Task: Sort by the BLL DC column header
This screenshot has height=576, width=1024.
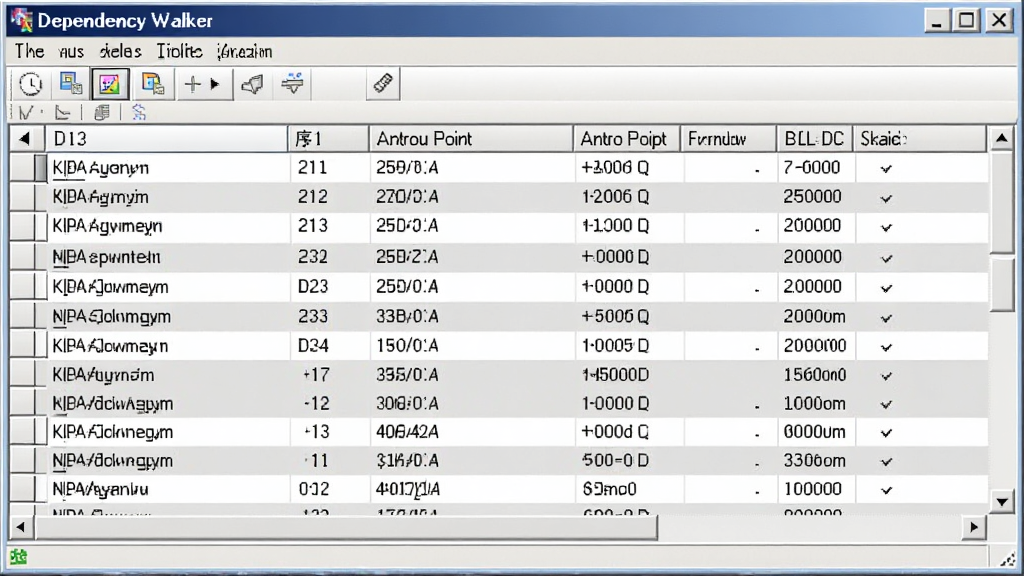Action: 814,138
